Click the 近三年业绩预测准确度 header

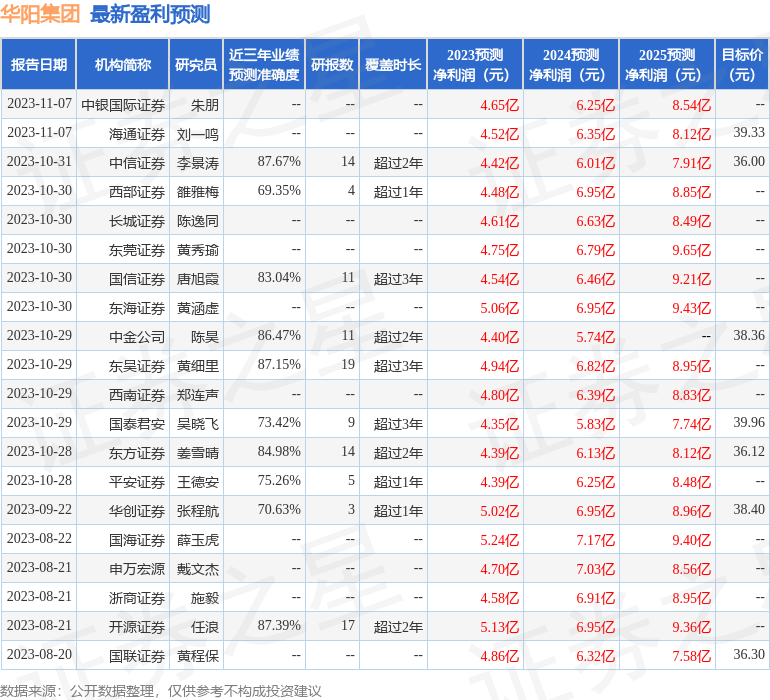click(x=264, y=64)
